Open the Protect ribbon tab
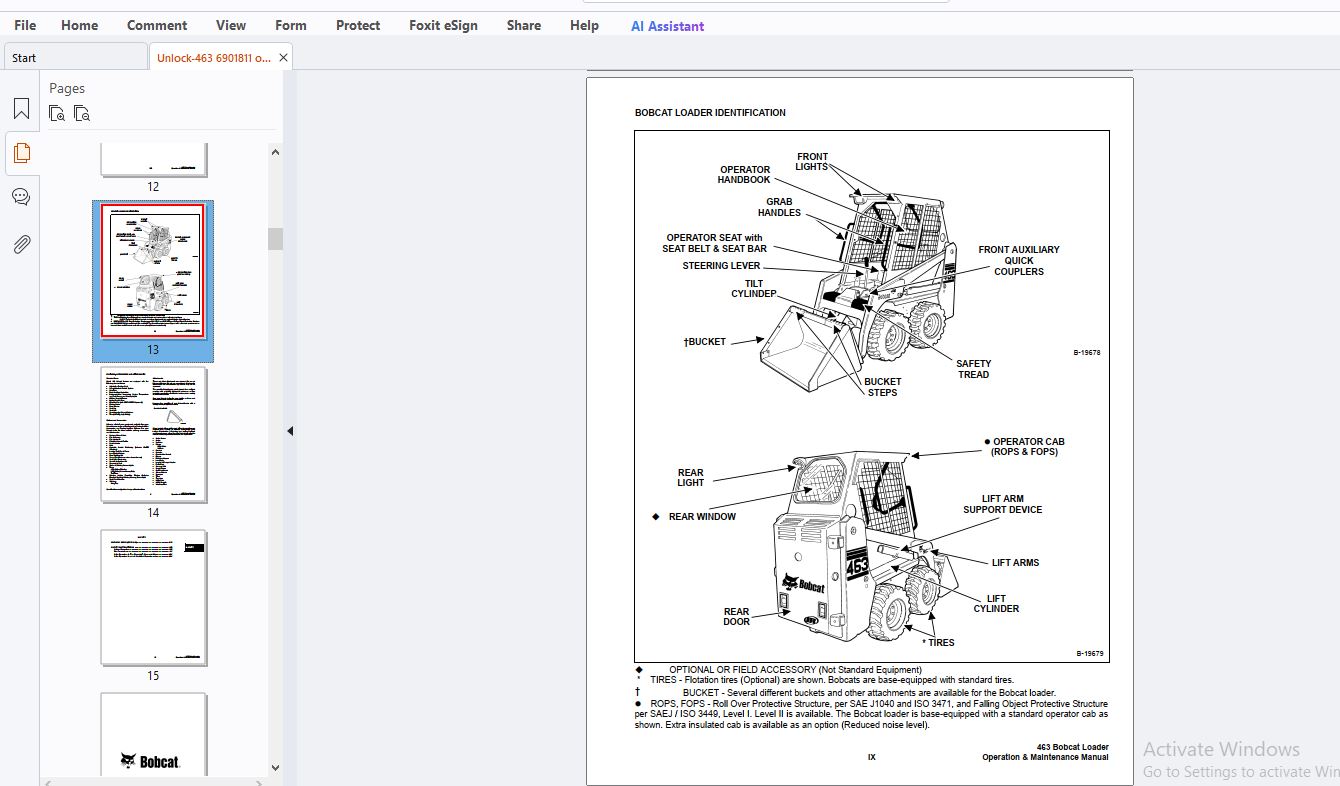Image resolution: width=1340 pixels, height=786 pixels. pyautogui.click(x=358, y=25)
